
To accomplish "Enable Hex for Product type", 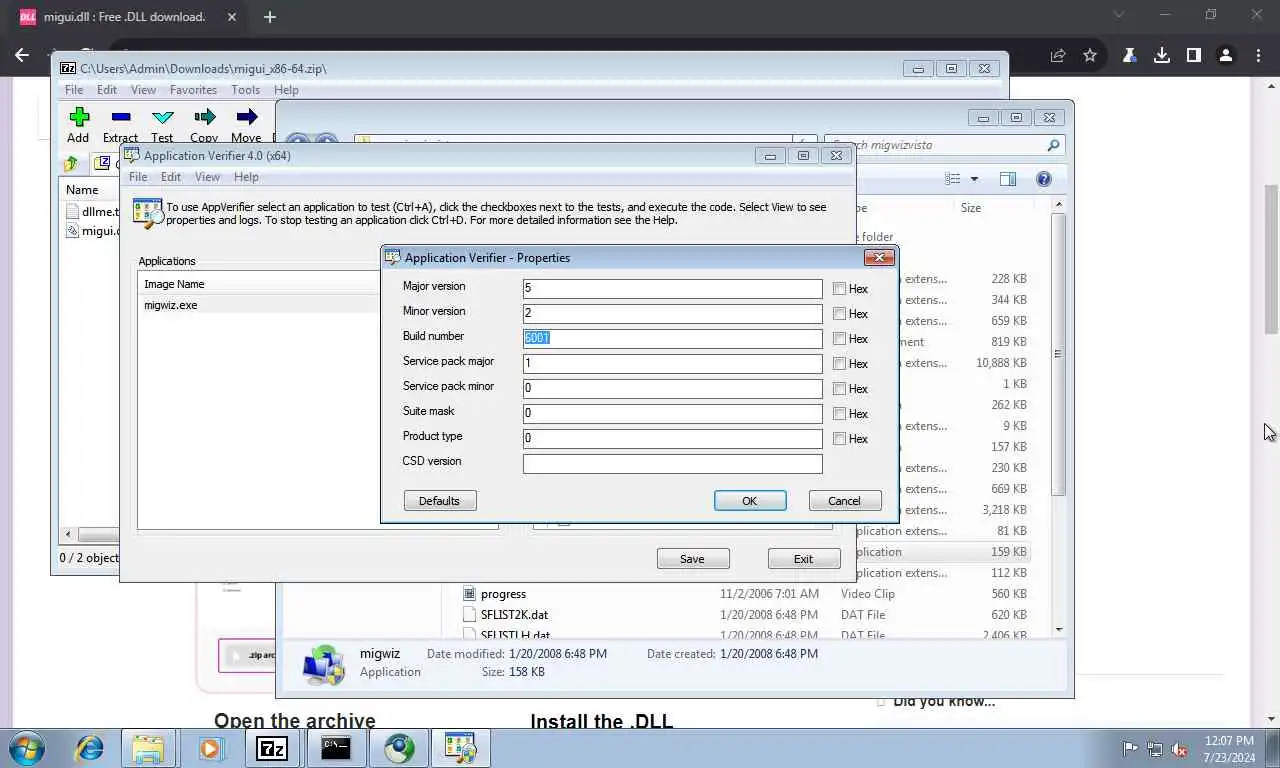I will [x=839, y=439].
